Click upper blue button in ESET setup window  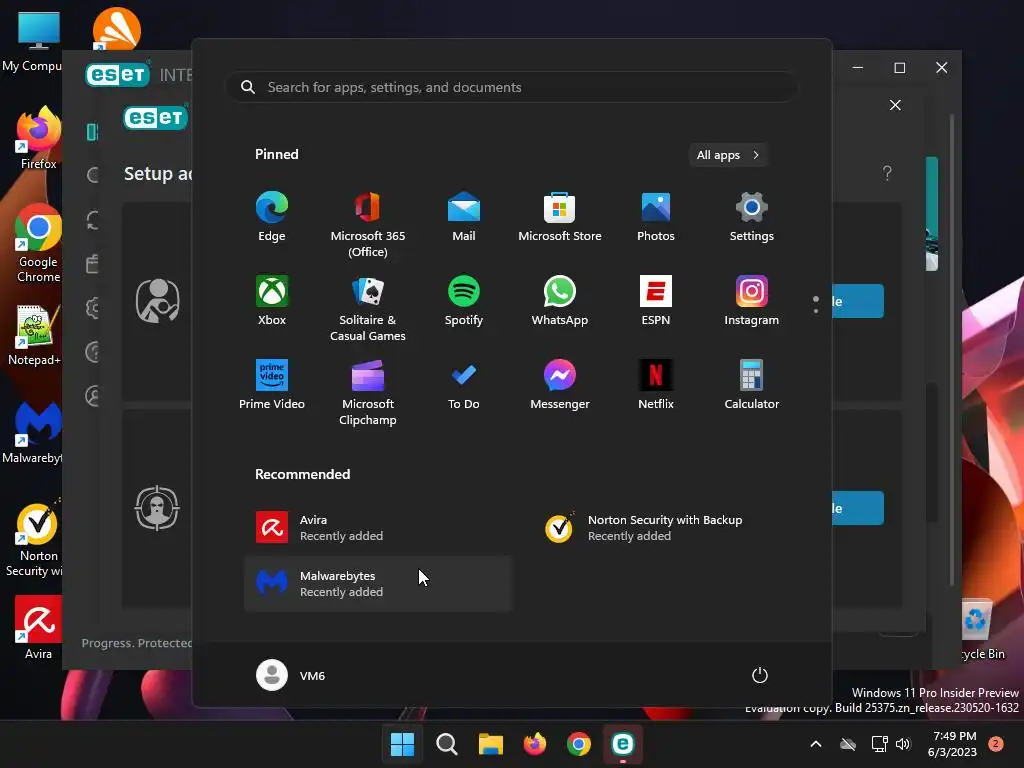(857, 301)
